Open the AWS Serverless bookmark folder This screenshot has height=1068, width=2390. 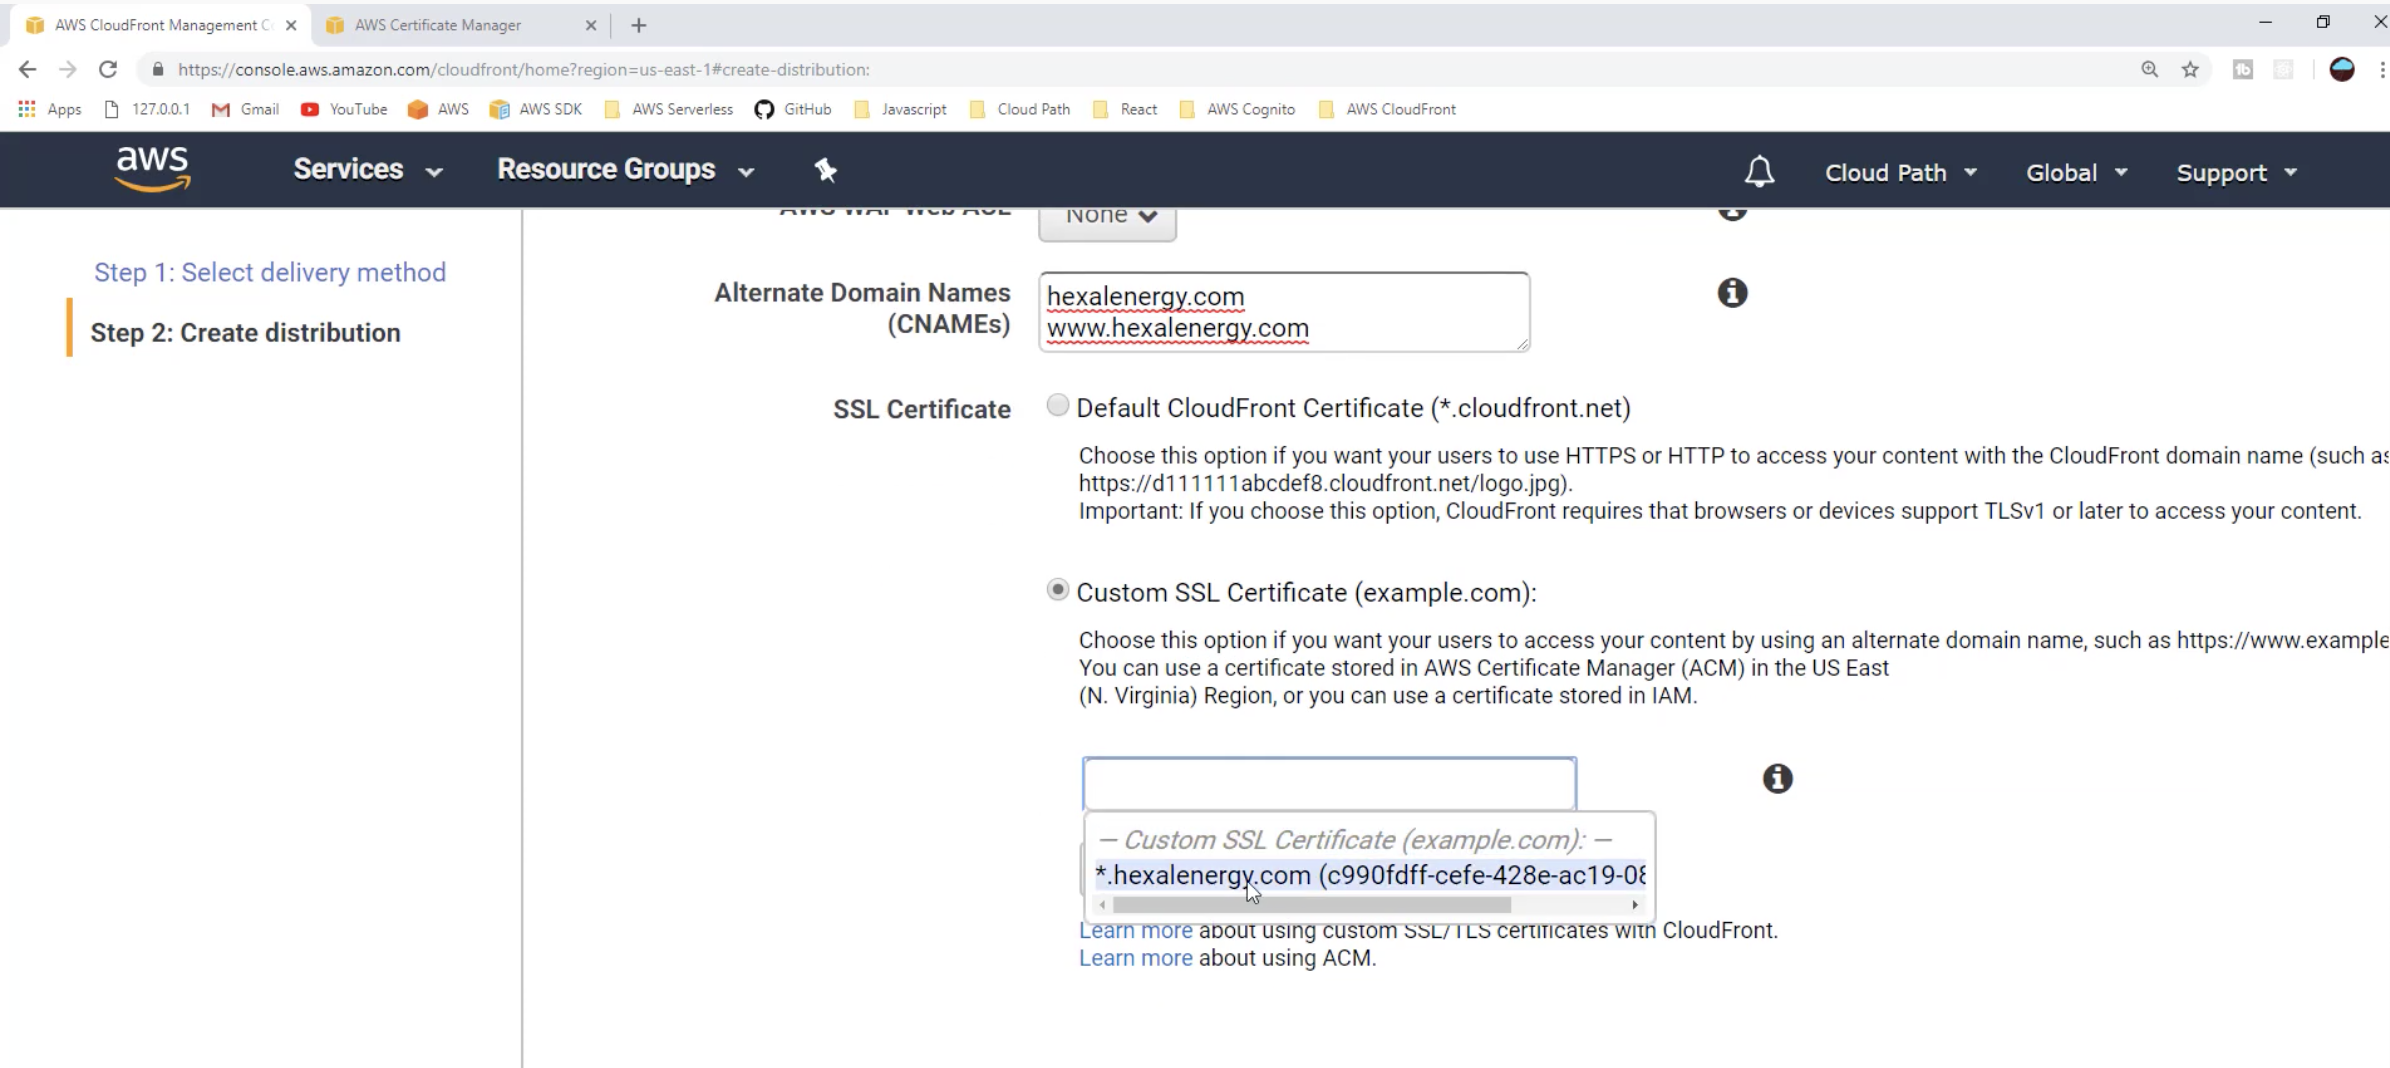(x=669, y=109)
